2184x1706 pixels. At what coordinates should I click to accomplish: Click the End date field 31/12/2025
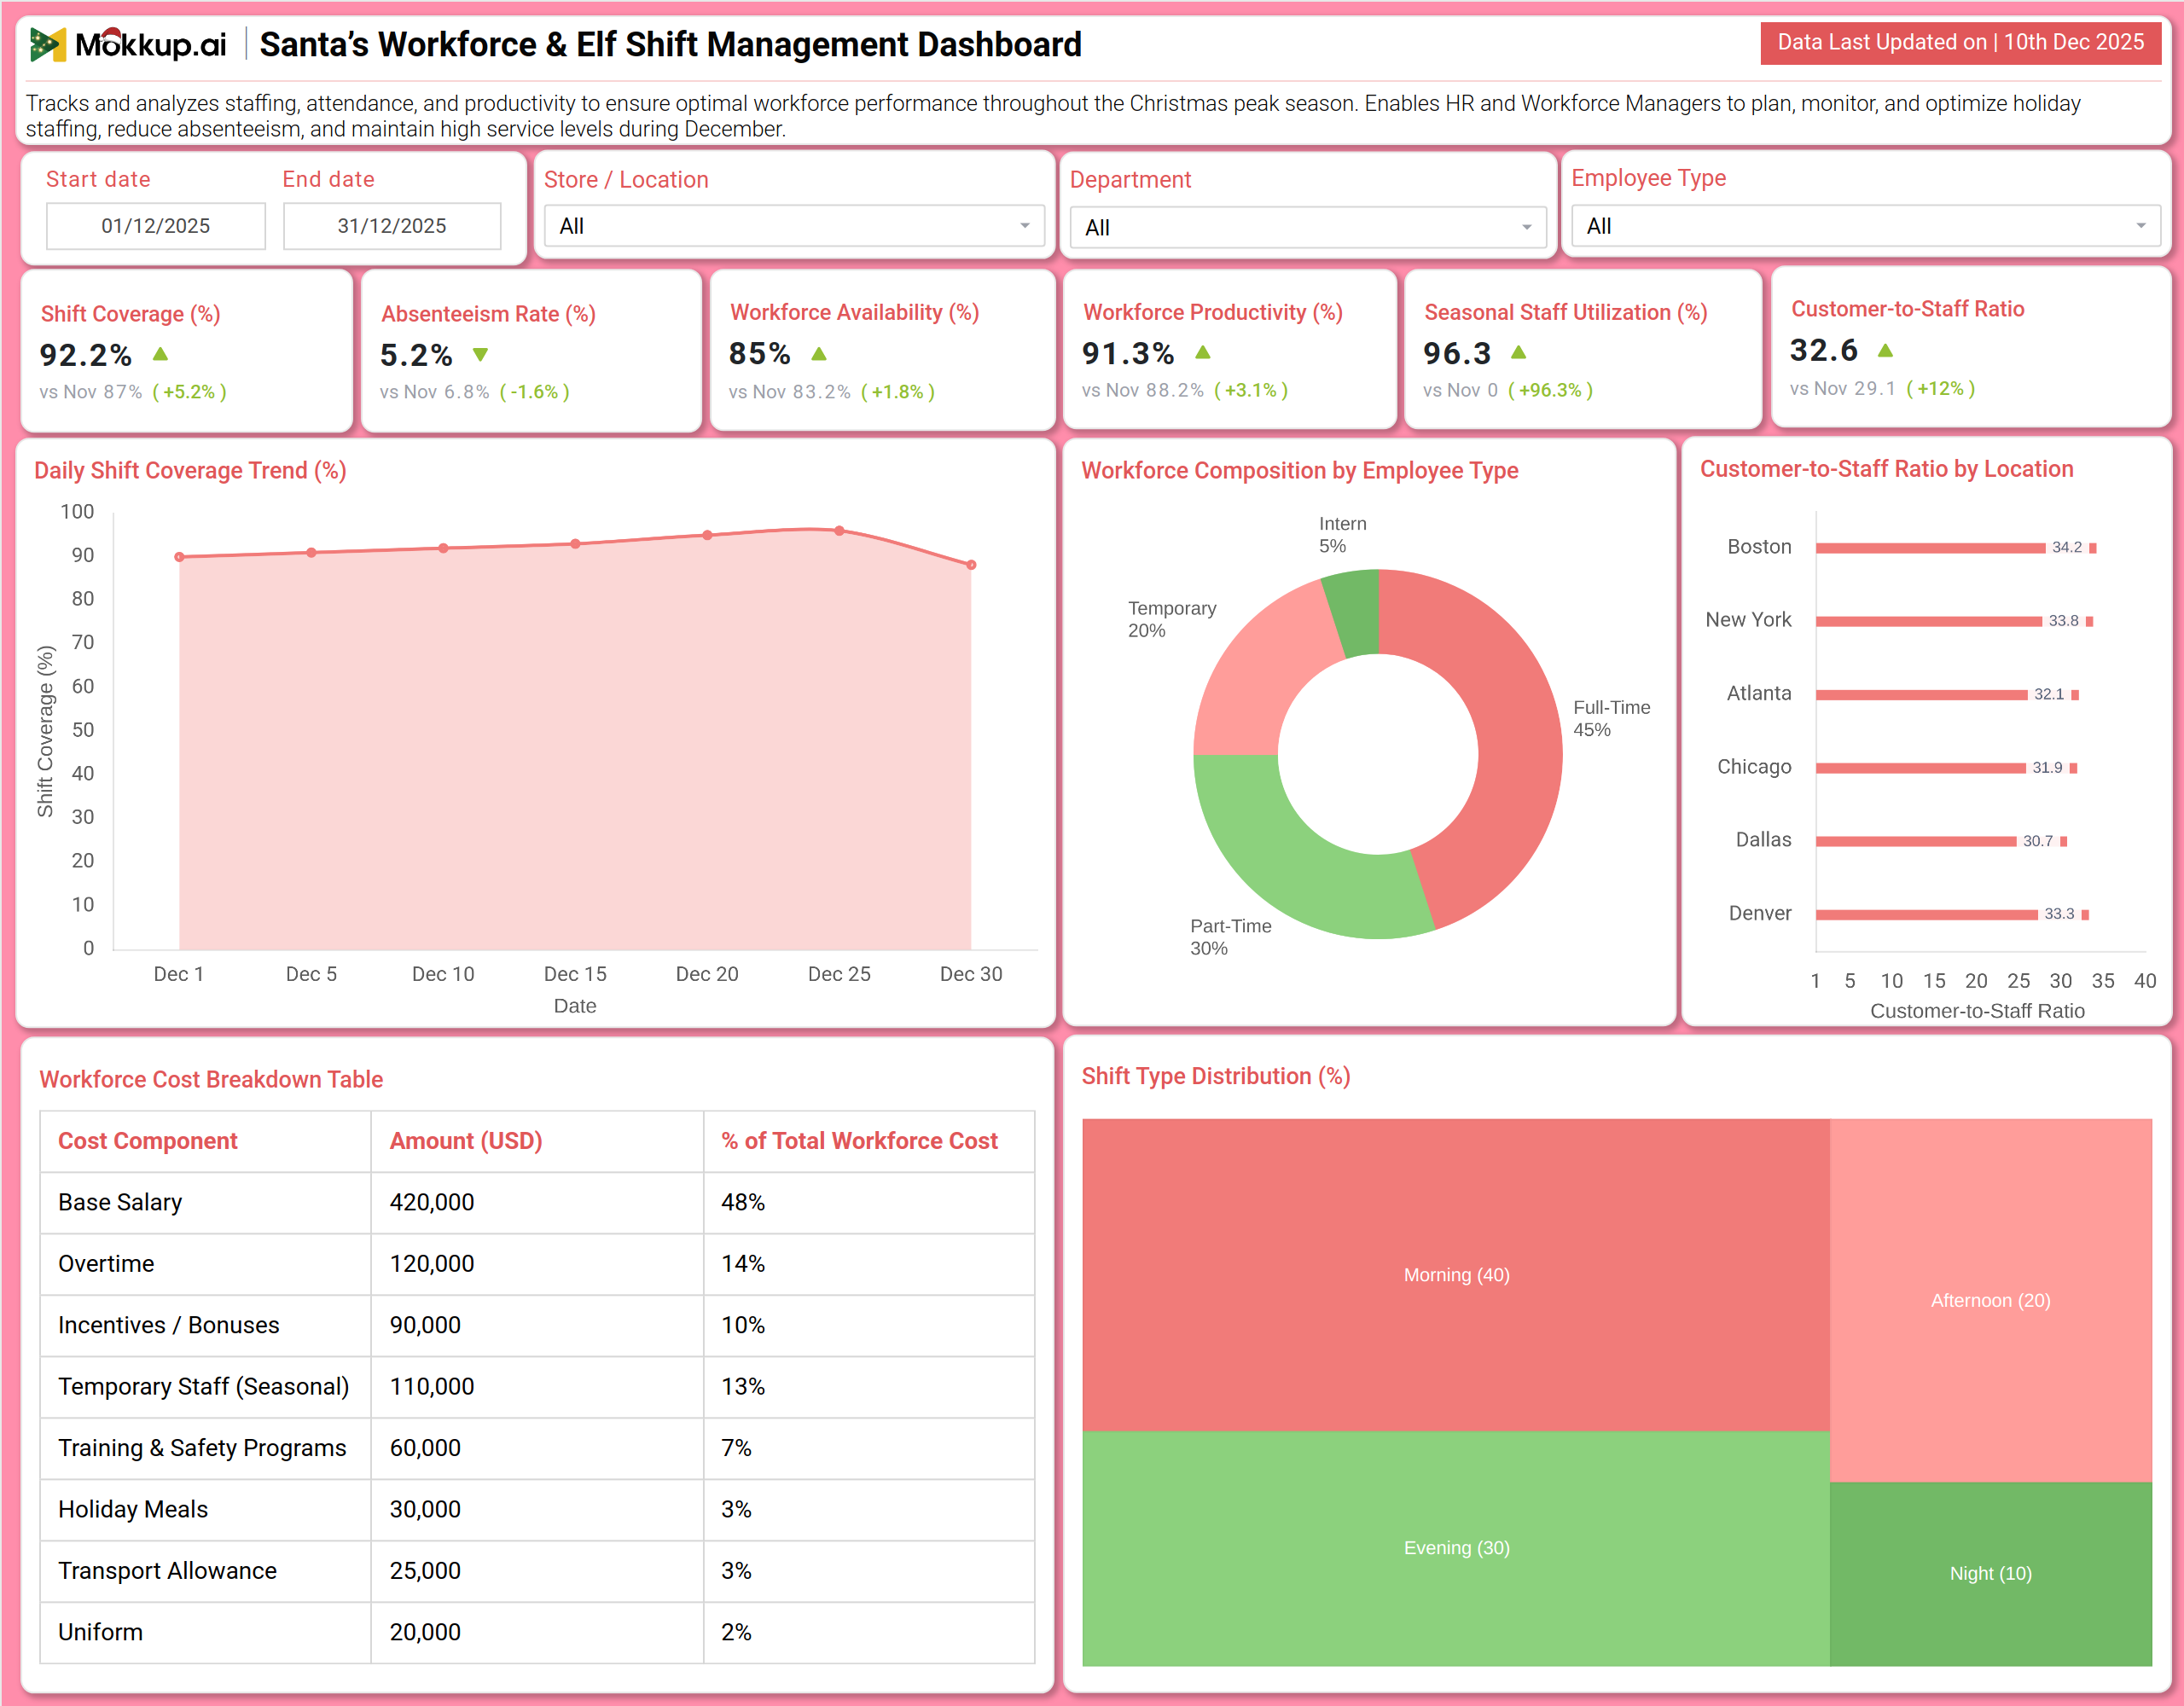tap(392, 226)
